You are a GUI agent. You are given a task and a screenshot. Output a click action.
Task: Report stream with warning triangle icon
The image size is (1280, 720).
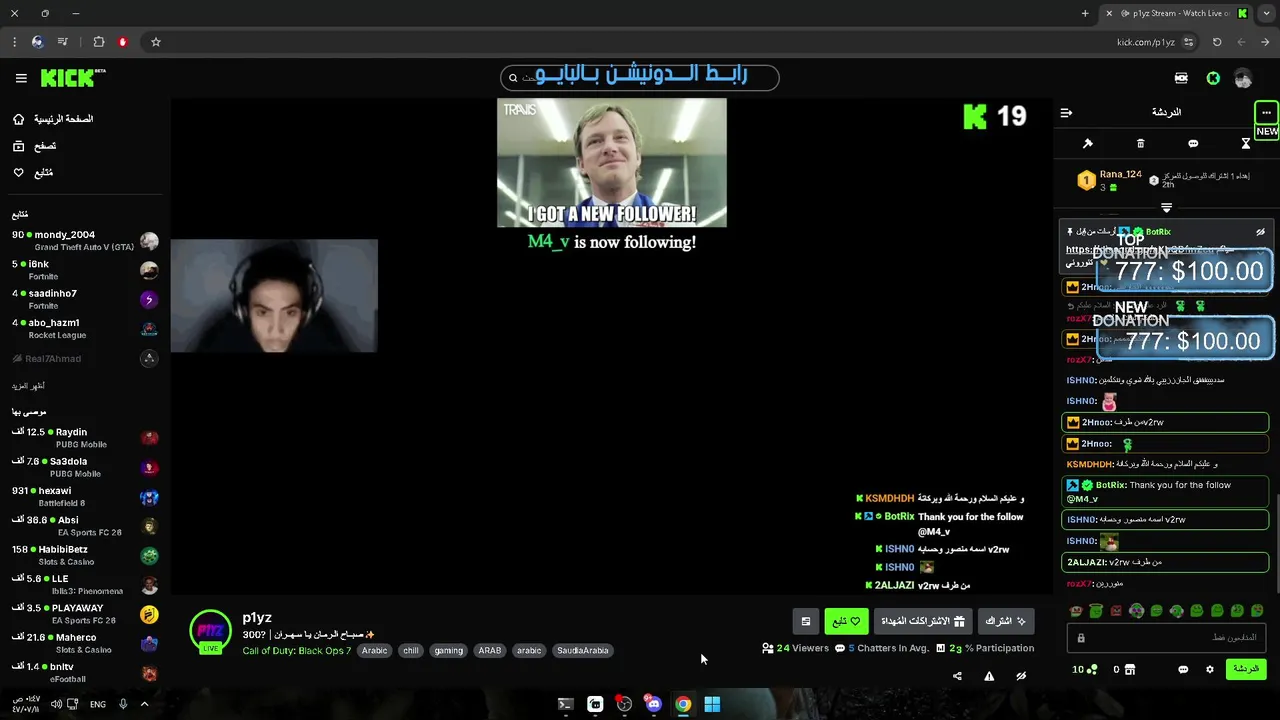coord(989,676)
